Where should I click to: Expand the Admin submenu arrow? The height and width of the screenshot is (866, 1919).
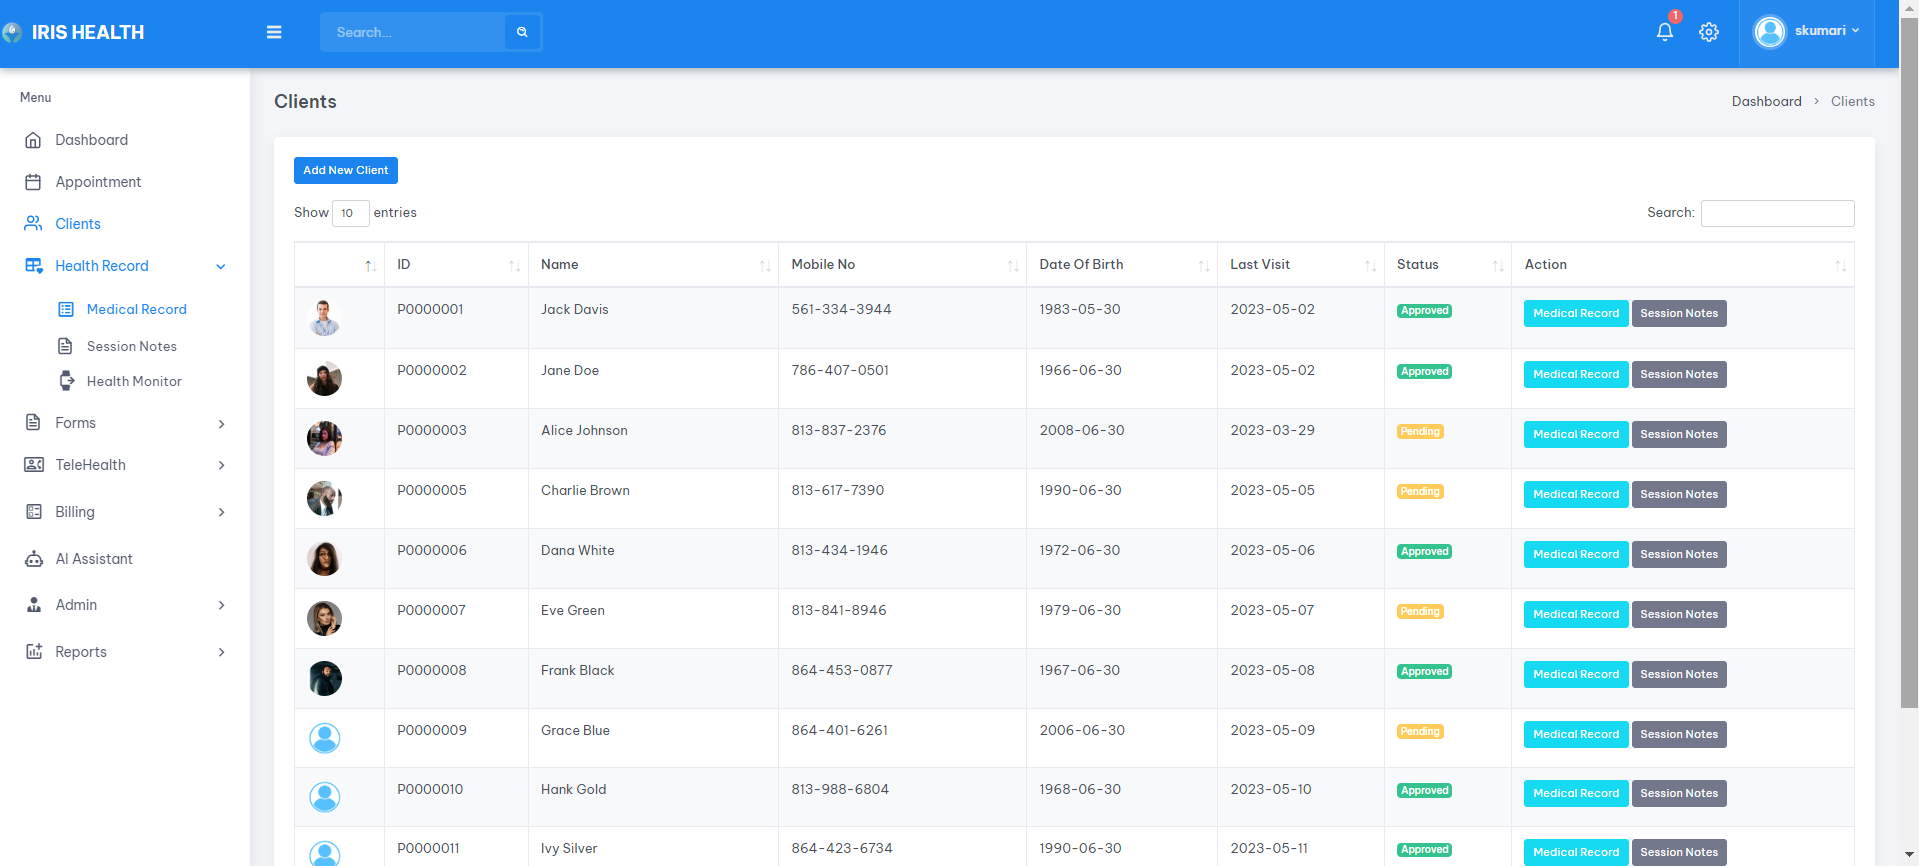pyautogui.click(x=221, y=605)
